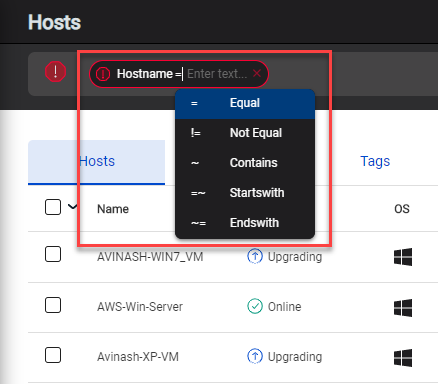Click Windows OS icon in Avinash-XP-VM row
This screenshot has height=384, width=438.
403,358
